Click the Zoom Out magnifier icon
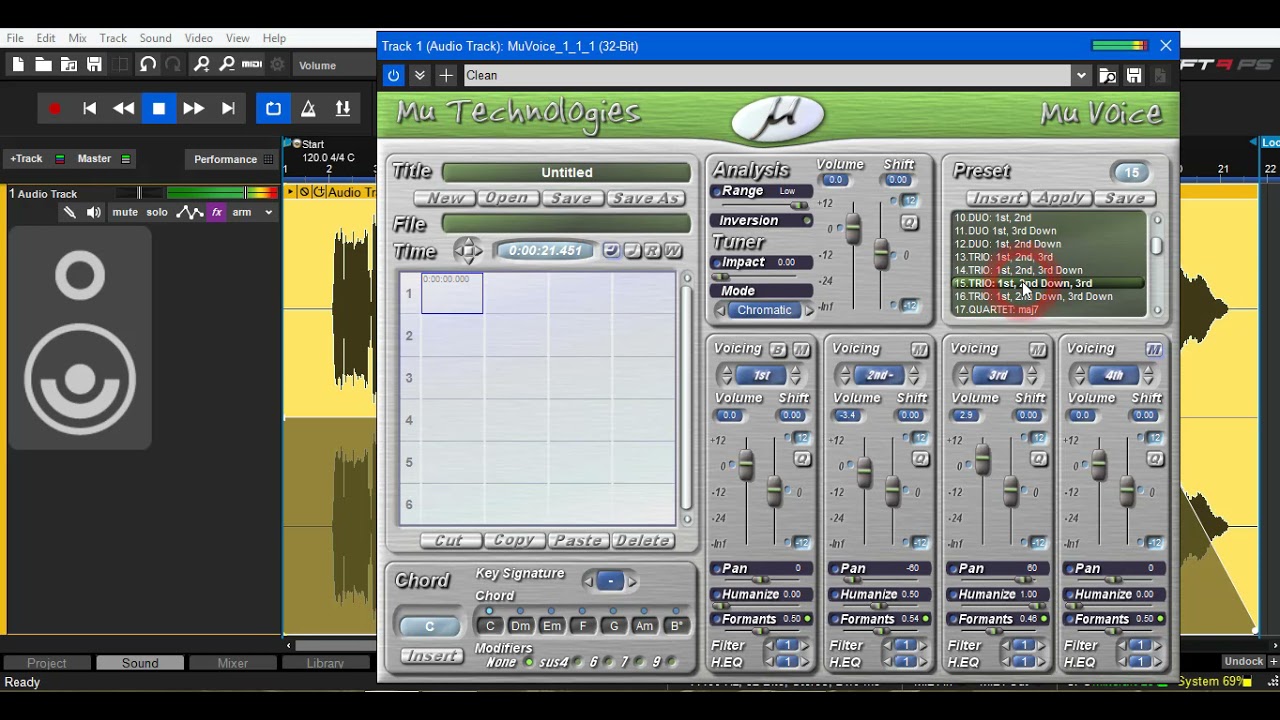Screen dimensions: 1280x720 click(x=226, y=65)
